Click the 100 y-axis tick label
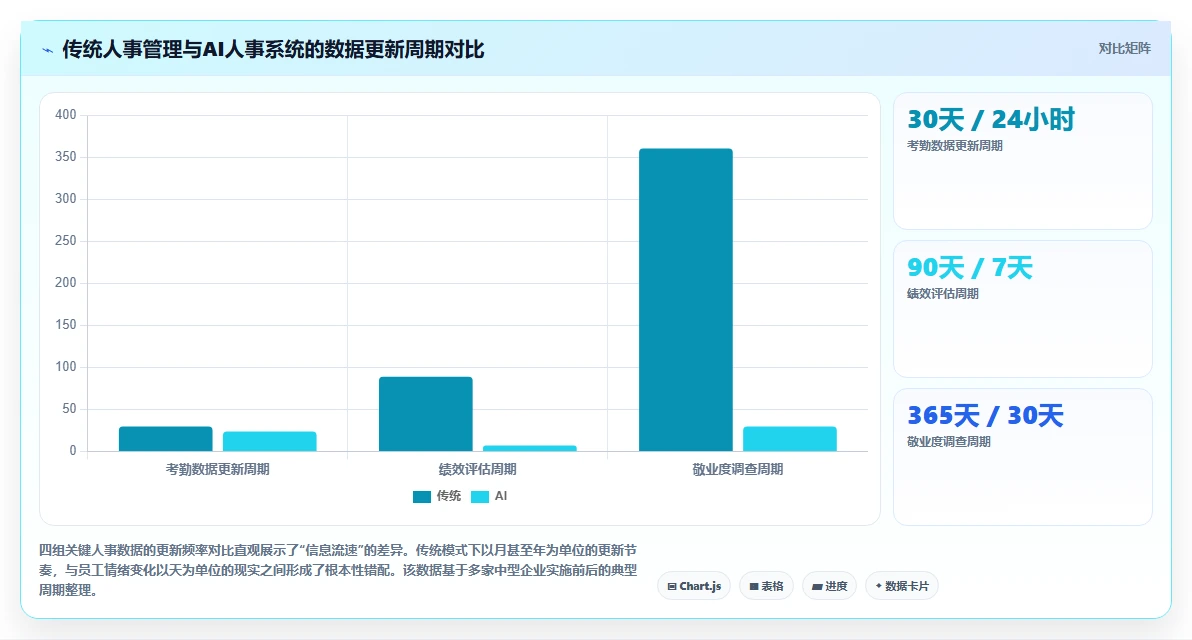Viewport: 1192px width, 640px height. (66, 367)
